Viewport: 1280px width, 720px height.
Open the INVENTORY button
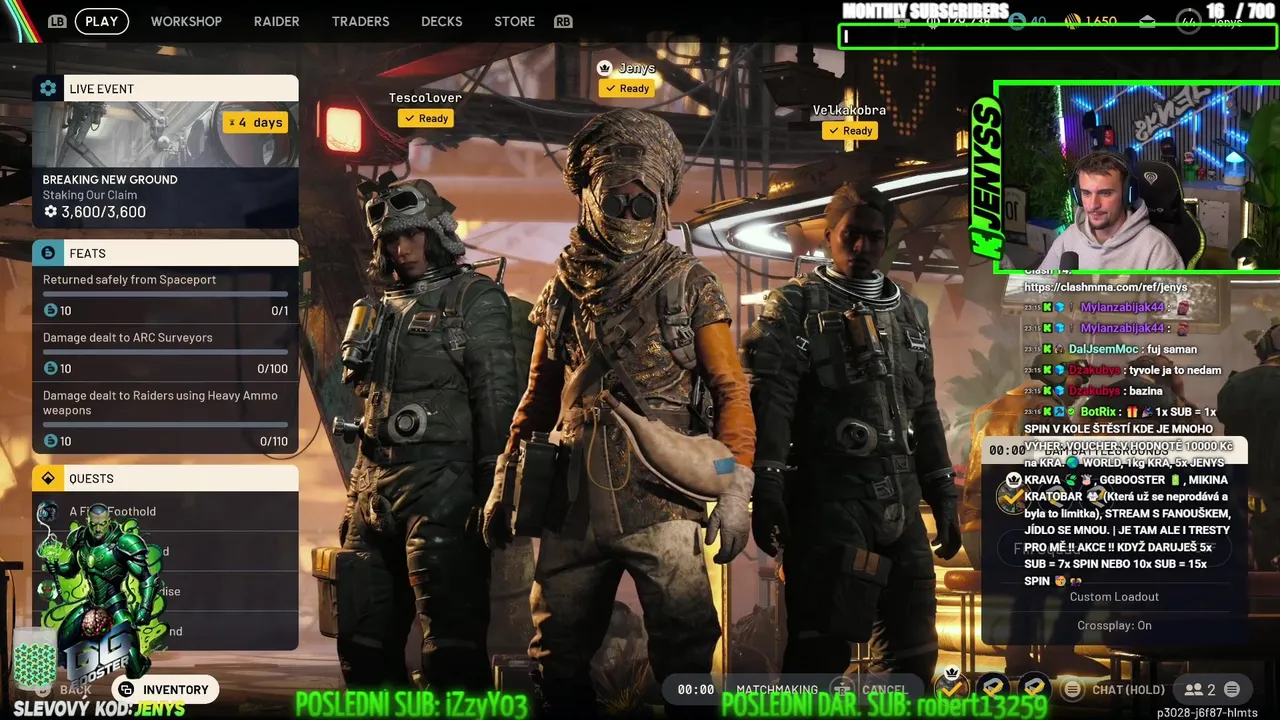[165, 689]
